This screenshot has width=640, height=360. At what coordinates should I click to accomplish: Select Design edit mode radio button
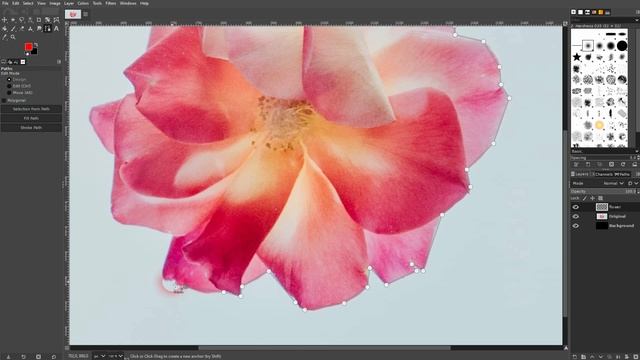tap(9, 80)
